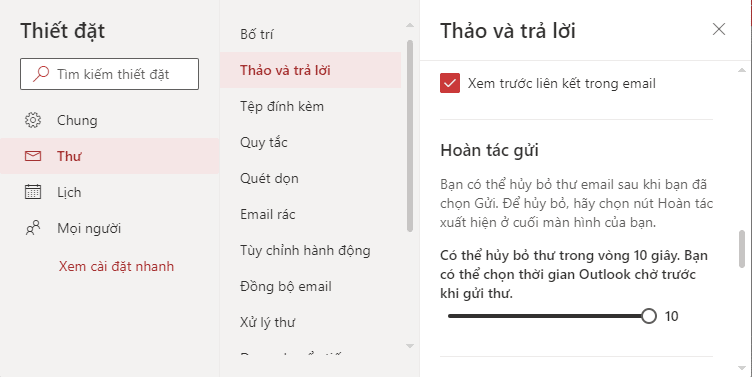
Task: Go to the Bố trí section
Action: [x=310, y=34]
